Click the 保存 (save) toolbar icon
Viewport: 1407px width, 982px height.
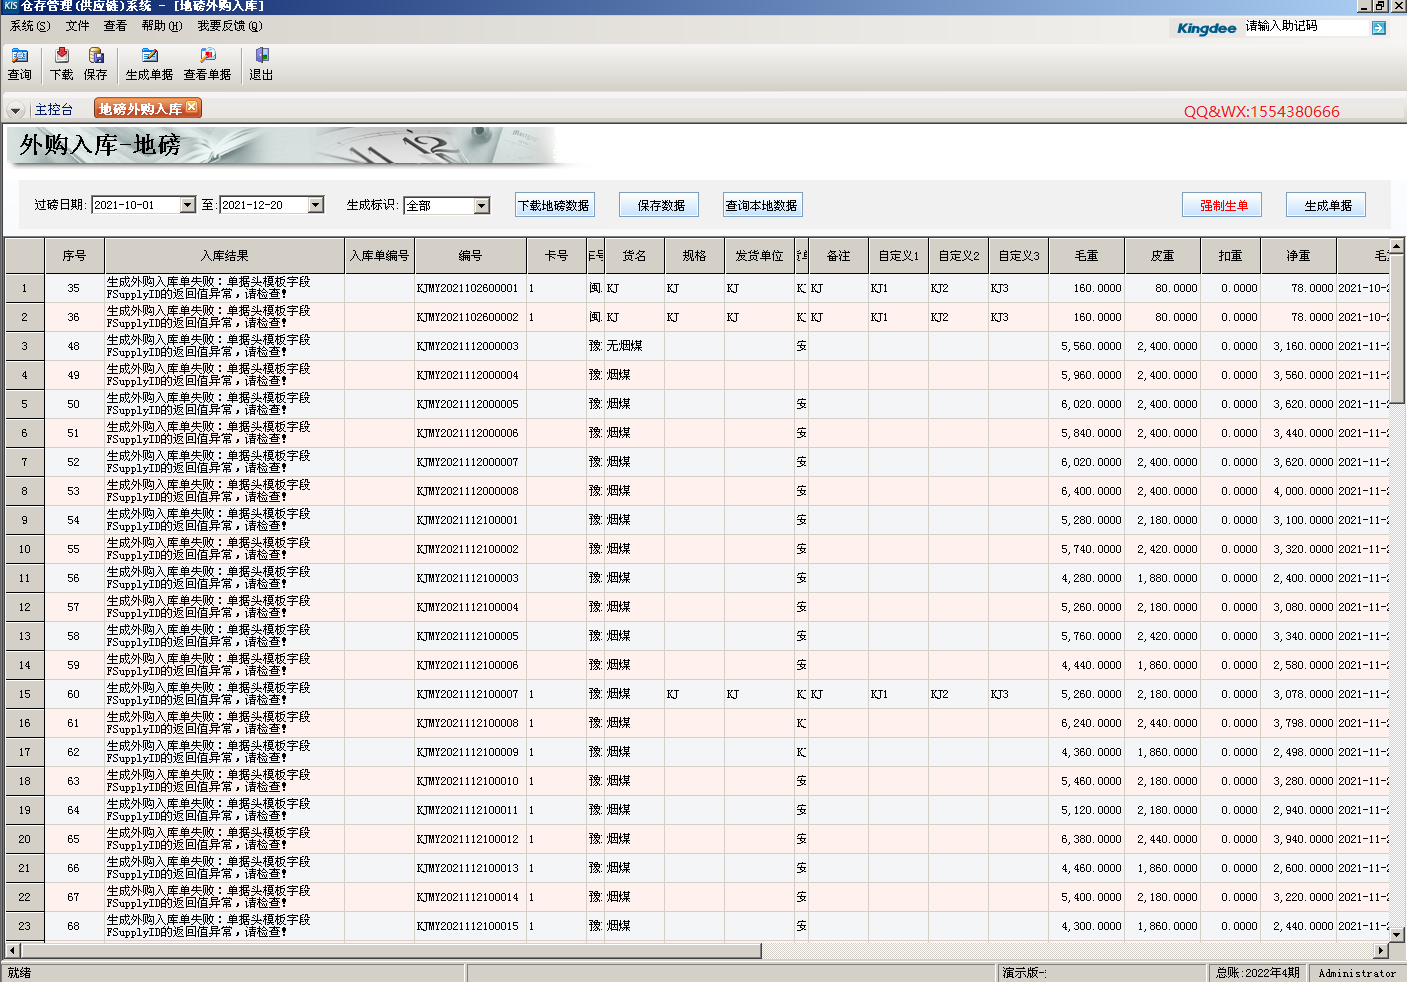tap(96, 64)
